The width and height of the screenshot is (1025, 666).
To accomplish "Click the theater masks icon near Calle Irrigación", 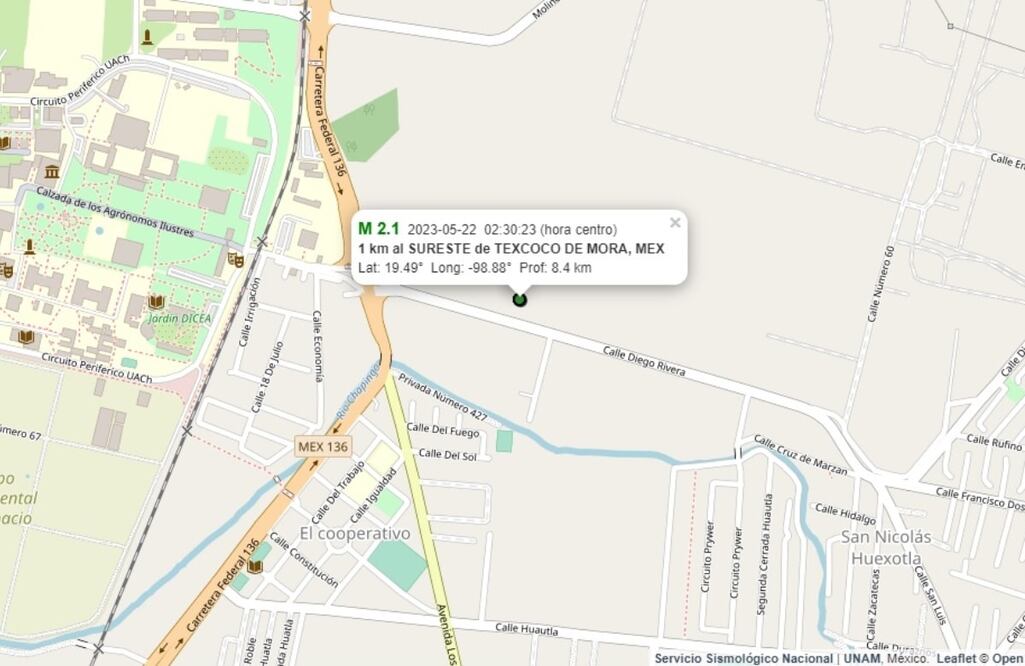I will [x=235, y=259].
